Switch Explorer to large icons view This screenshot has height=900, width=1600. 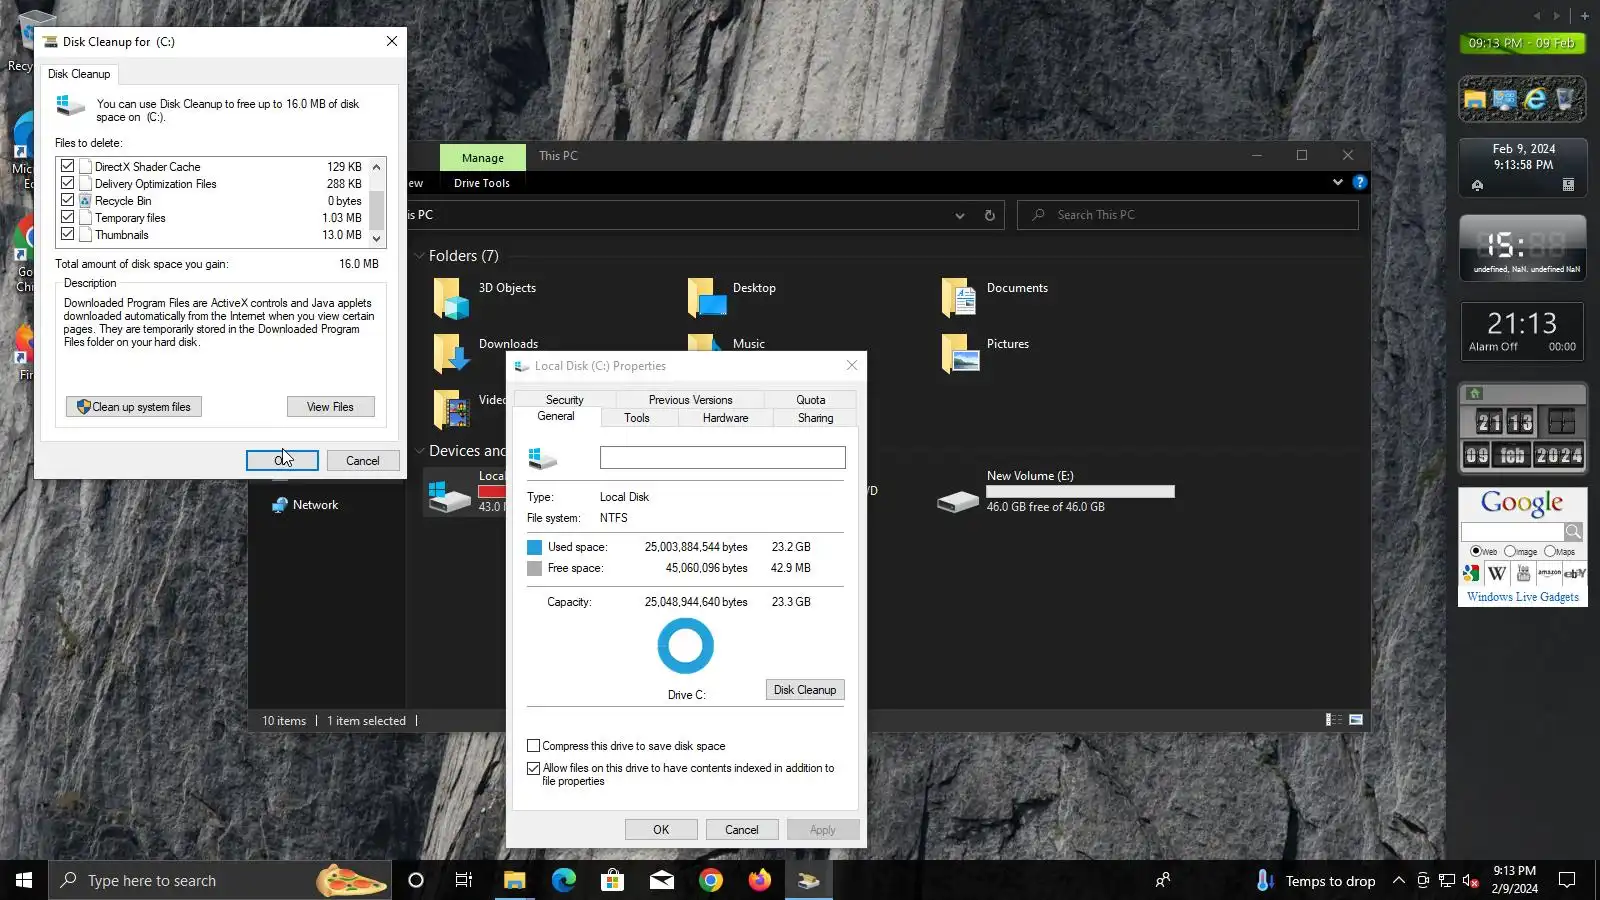pos(1356,720)
